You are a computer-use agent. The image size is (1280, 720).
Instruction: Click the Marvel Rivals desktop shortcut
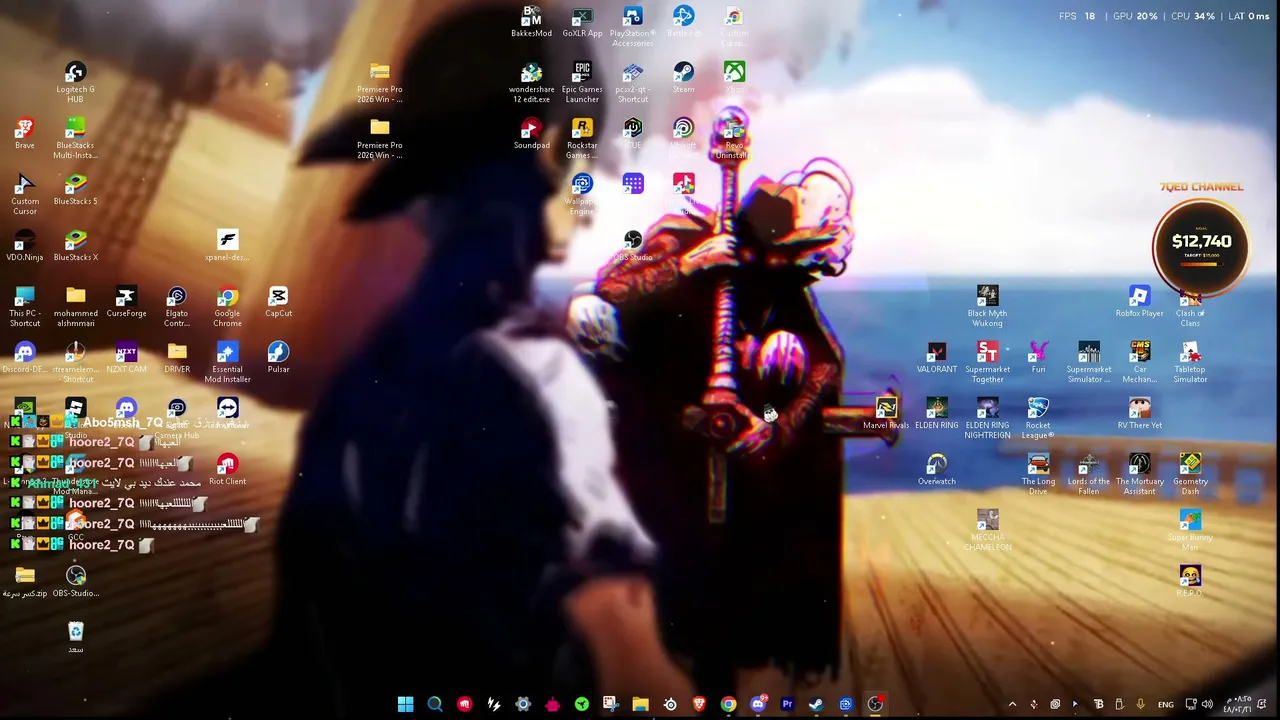point(886,414)
